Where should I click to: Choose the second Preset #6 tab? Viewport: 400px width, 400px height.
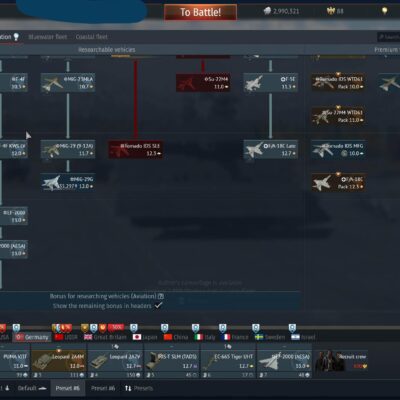(103, 388)
